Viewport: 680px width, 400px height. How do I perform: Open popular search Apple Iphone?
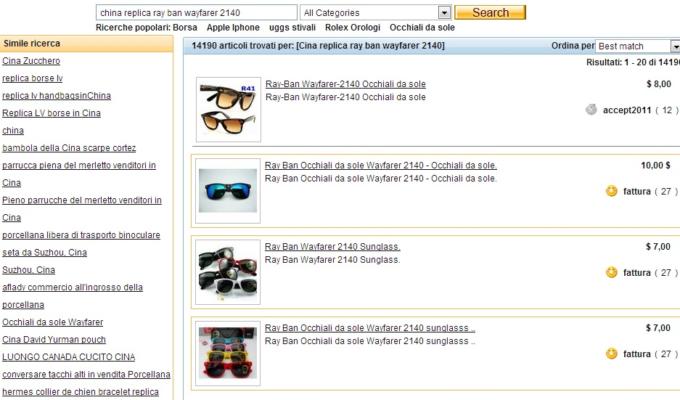[233, 27]
